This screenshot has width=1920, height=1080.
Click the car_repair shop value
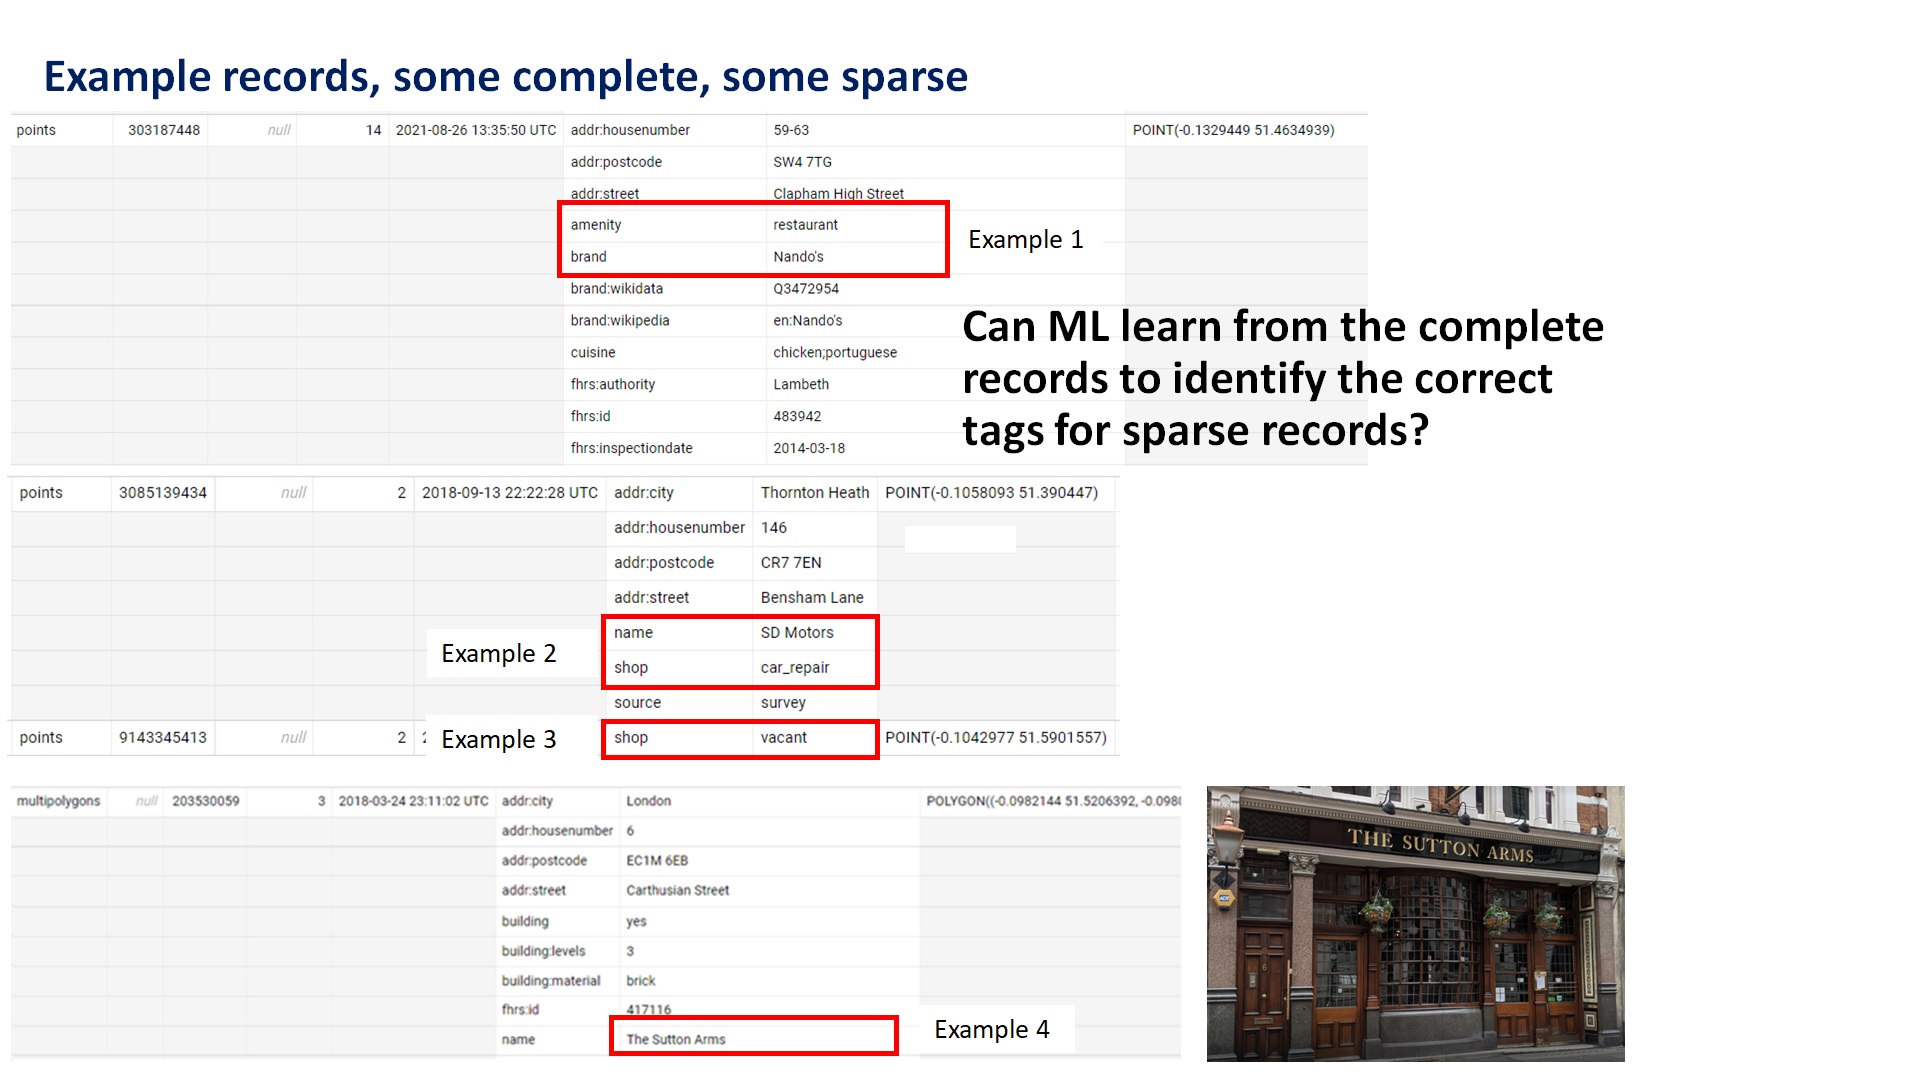tap(794, 668)
